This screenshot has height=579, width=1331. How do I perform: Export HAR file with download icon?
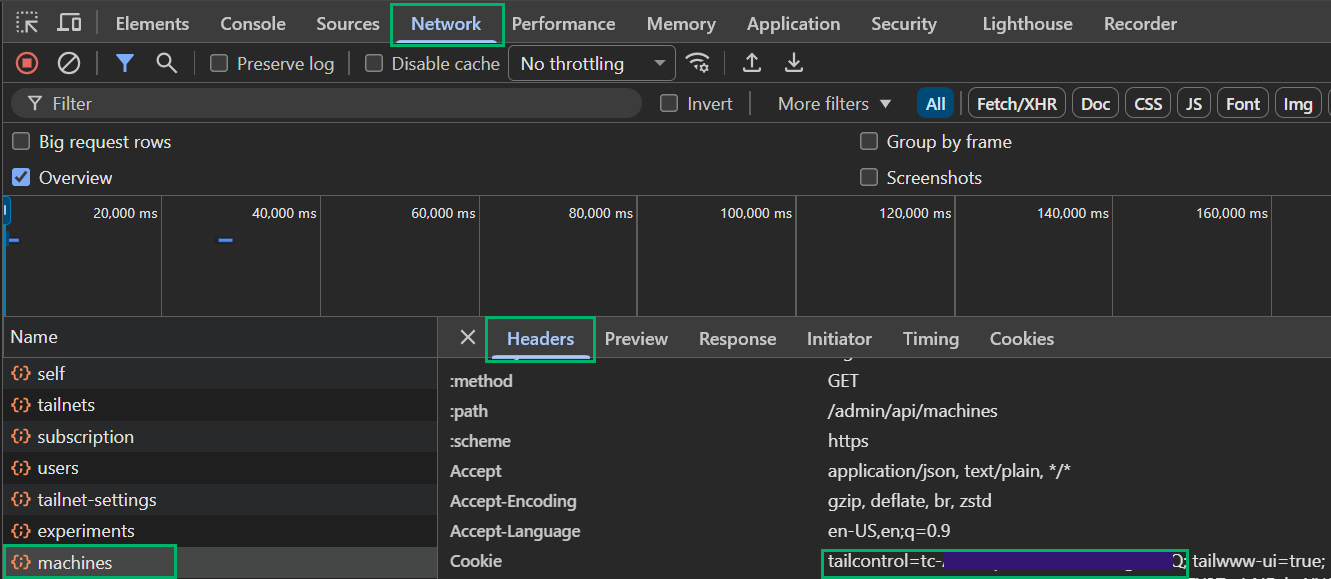pyautogui.click(x=794, y=63)
